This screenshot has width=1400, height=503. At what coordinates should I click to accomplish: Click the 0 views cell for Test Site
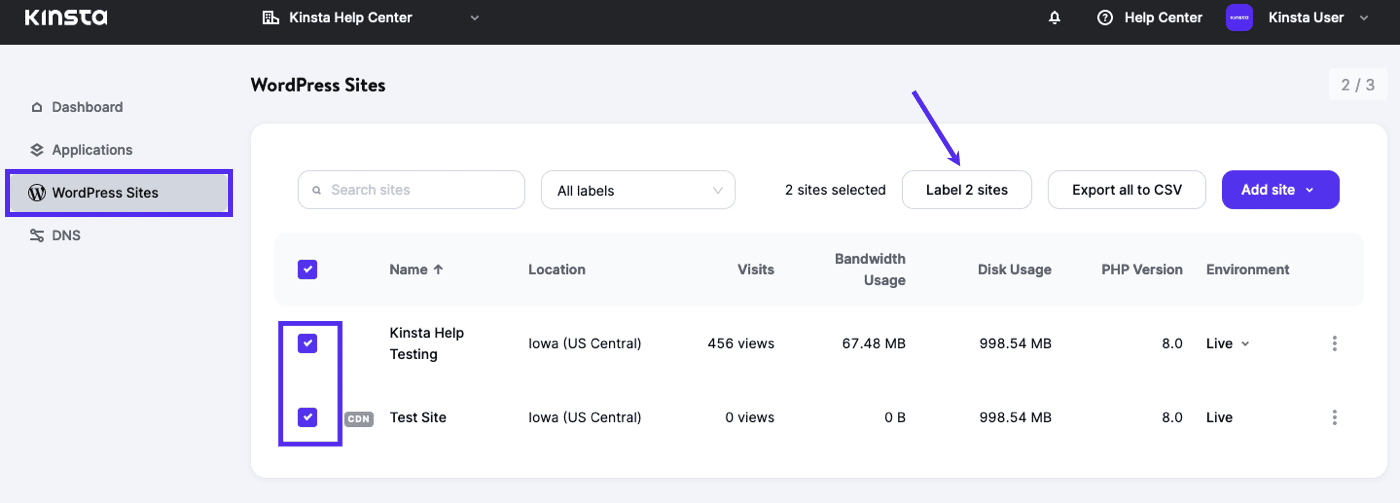750,417
